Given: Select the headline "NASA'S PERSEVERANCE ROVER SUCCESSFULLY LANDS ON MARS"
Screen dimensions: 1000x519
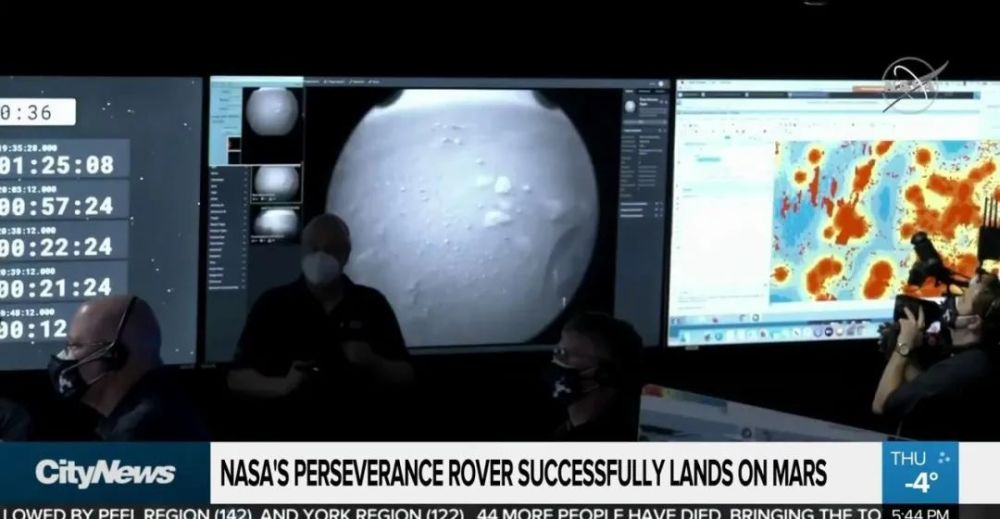Looking at the screenshot, I should [523, 473].
